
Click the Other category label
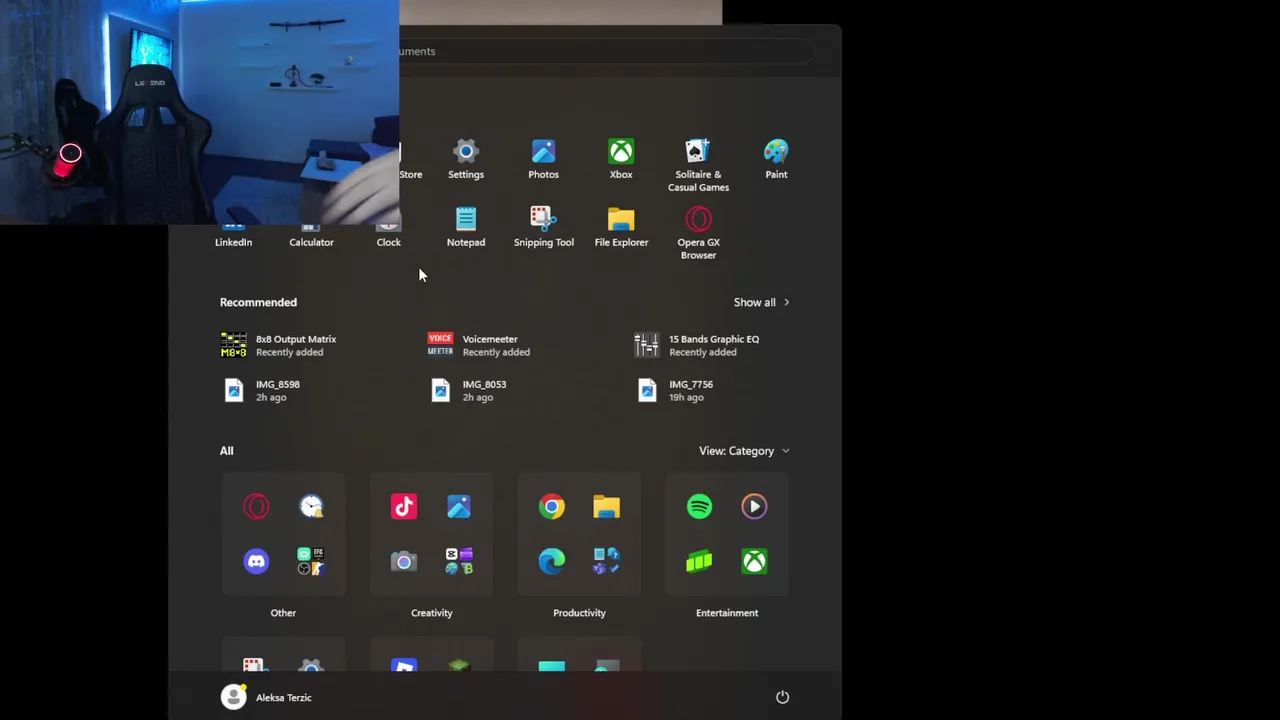pyautogui.click(x=283, y=613)
